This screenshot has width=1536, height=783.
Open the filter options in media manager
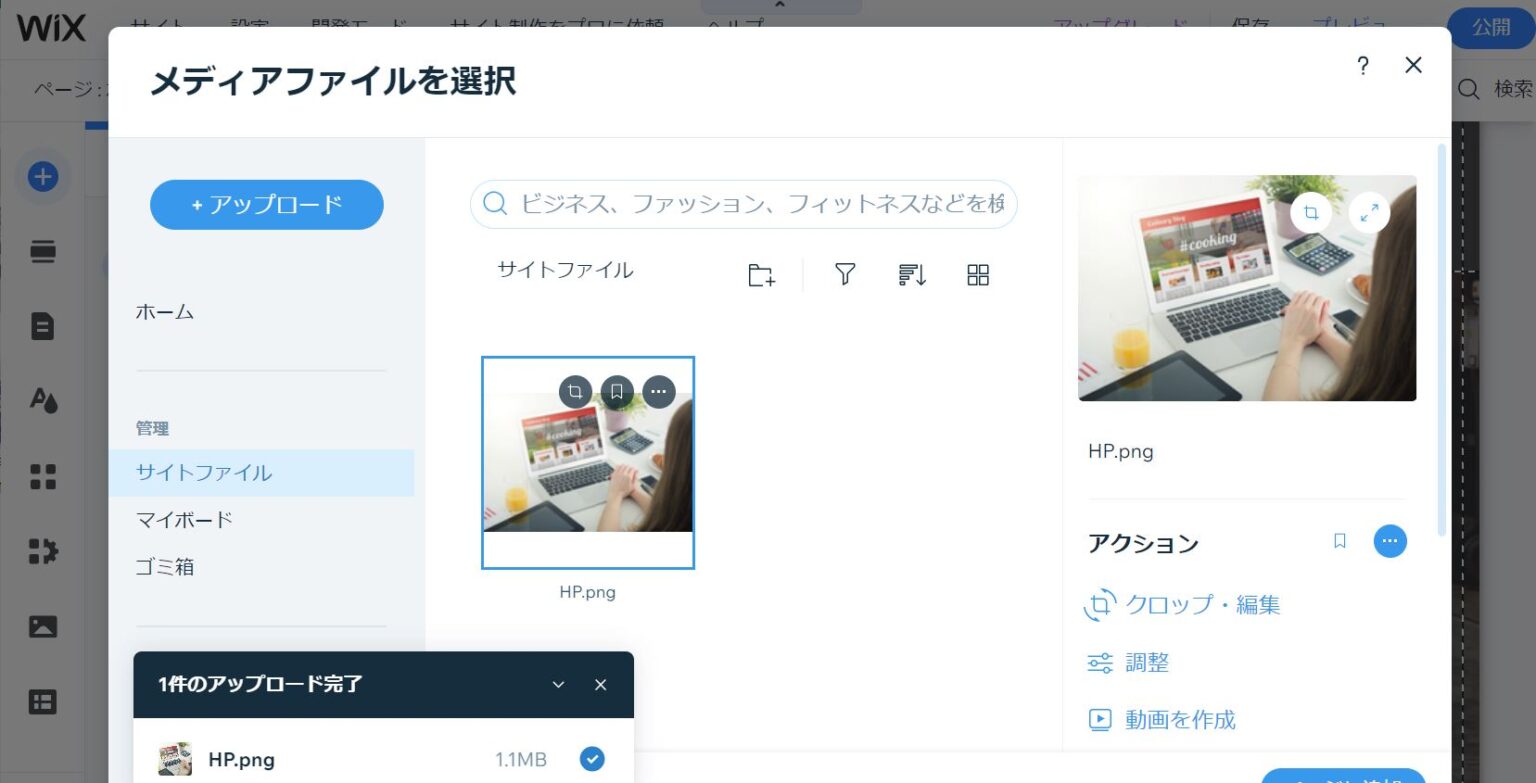tap(844, 274)
